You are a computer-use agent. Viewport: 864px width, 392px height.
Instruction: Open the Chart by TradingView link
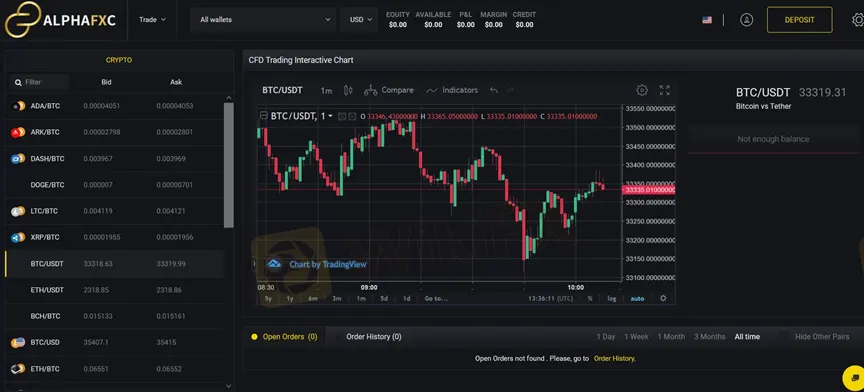coord(327,265)
